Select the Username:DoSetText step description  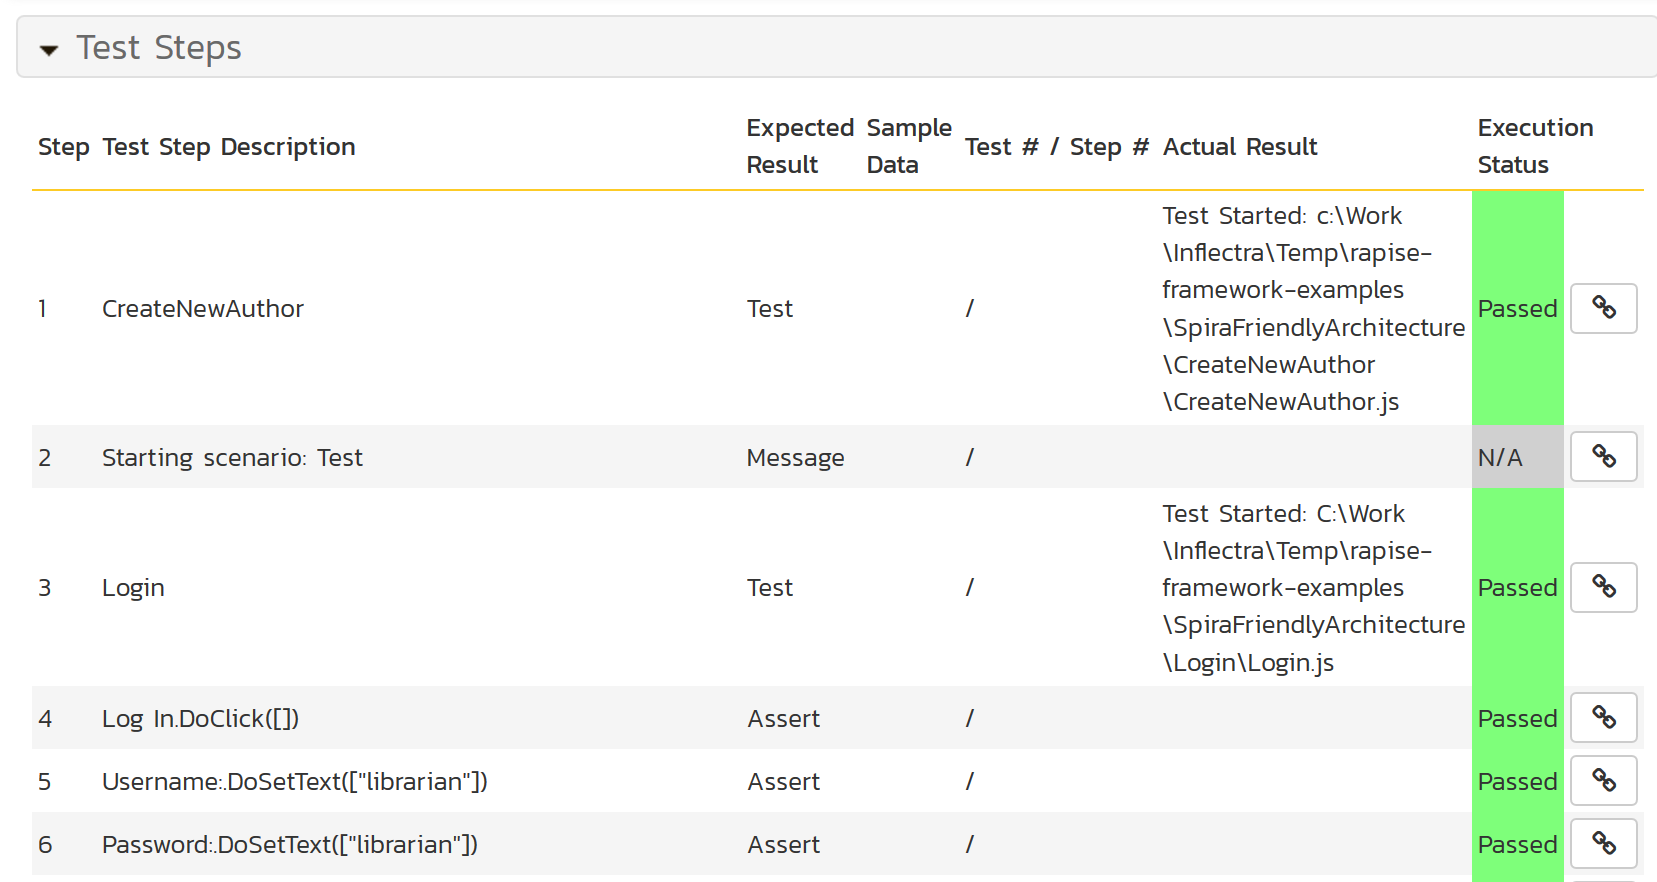tap(294, 781)
